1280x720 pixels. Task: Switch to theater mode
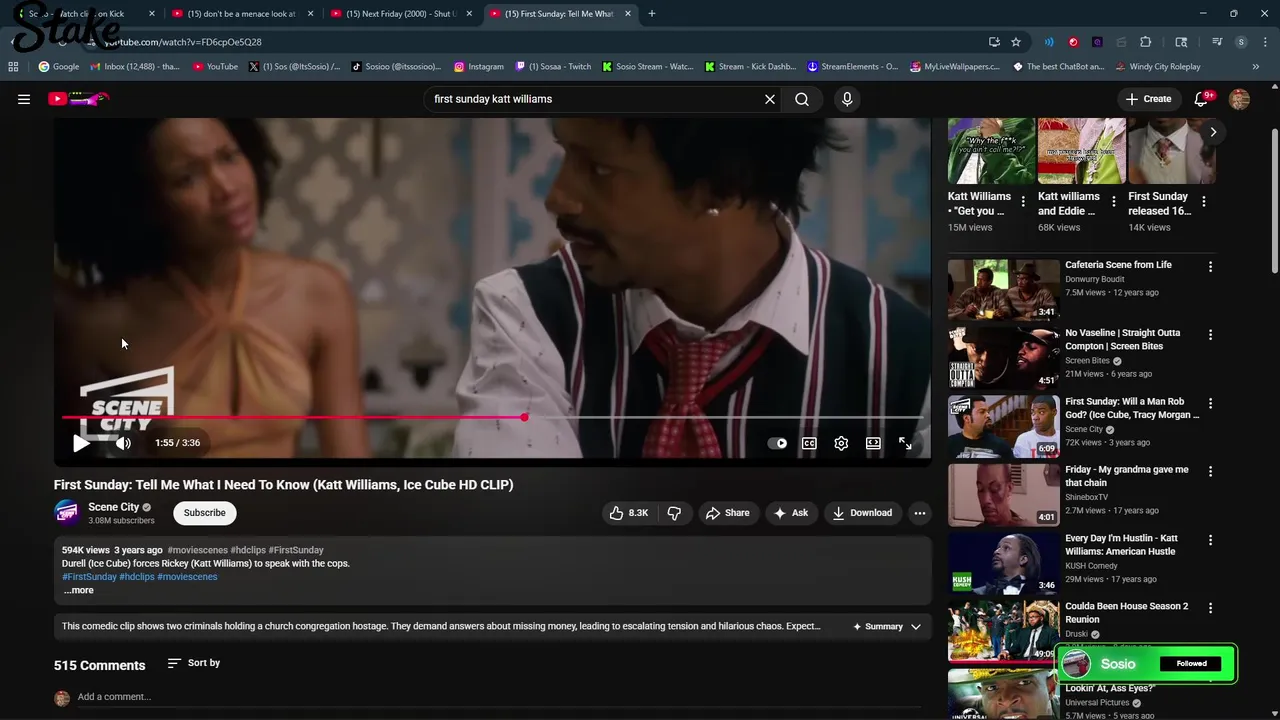pyautogui.click(x=873, y=443)
